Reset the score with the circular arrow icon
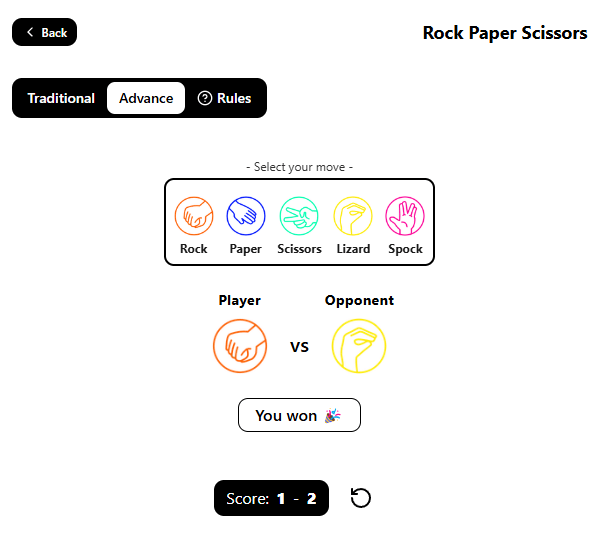 (x=361, y=498)
